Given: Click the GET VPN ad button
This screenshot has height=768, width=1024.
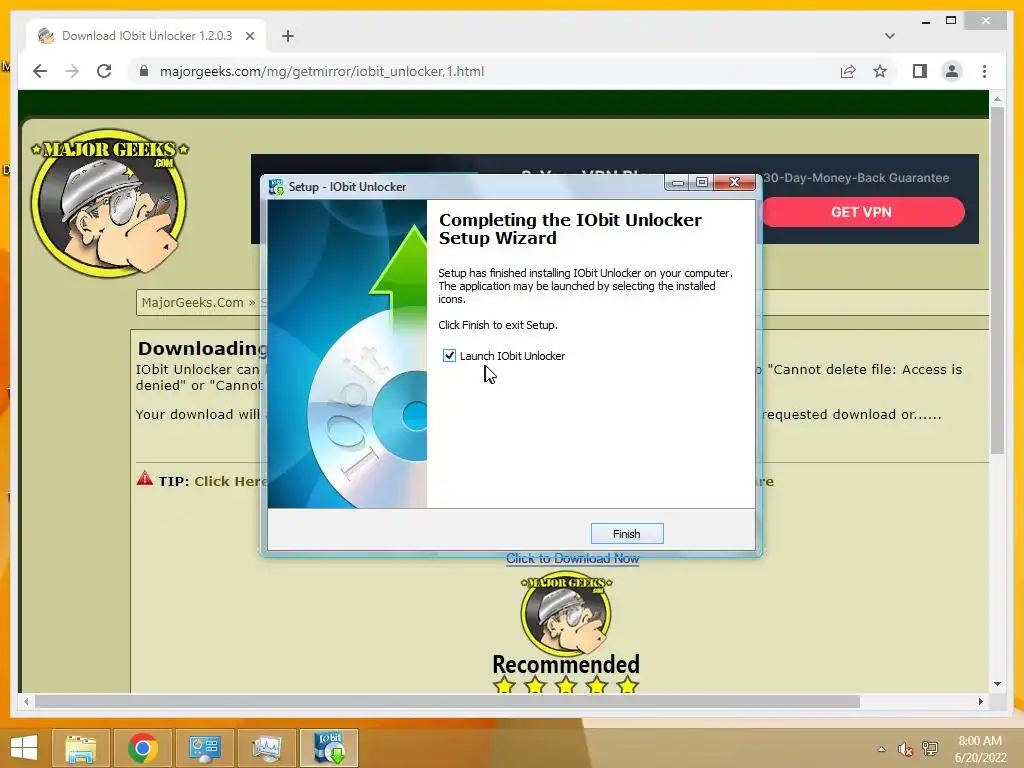Looking at the screenshot, I should [x=862, y=212].
